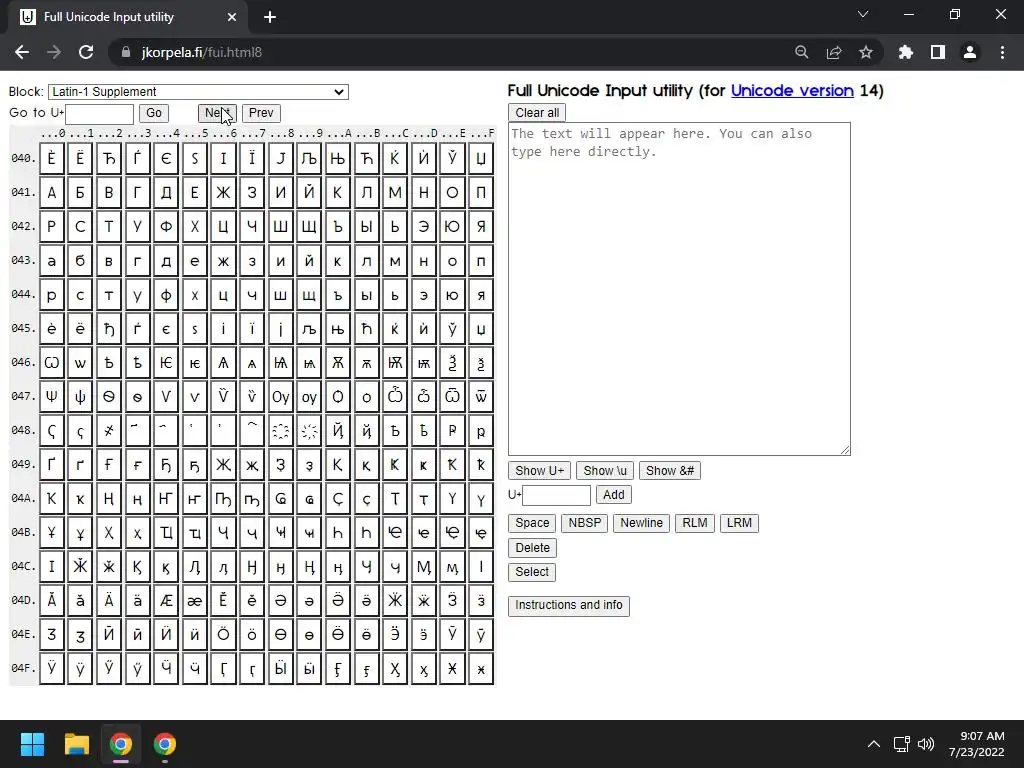
Task: Open the Extensions puzzle icon
Action: click(905, 52)
